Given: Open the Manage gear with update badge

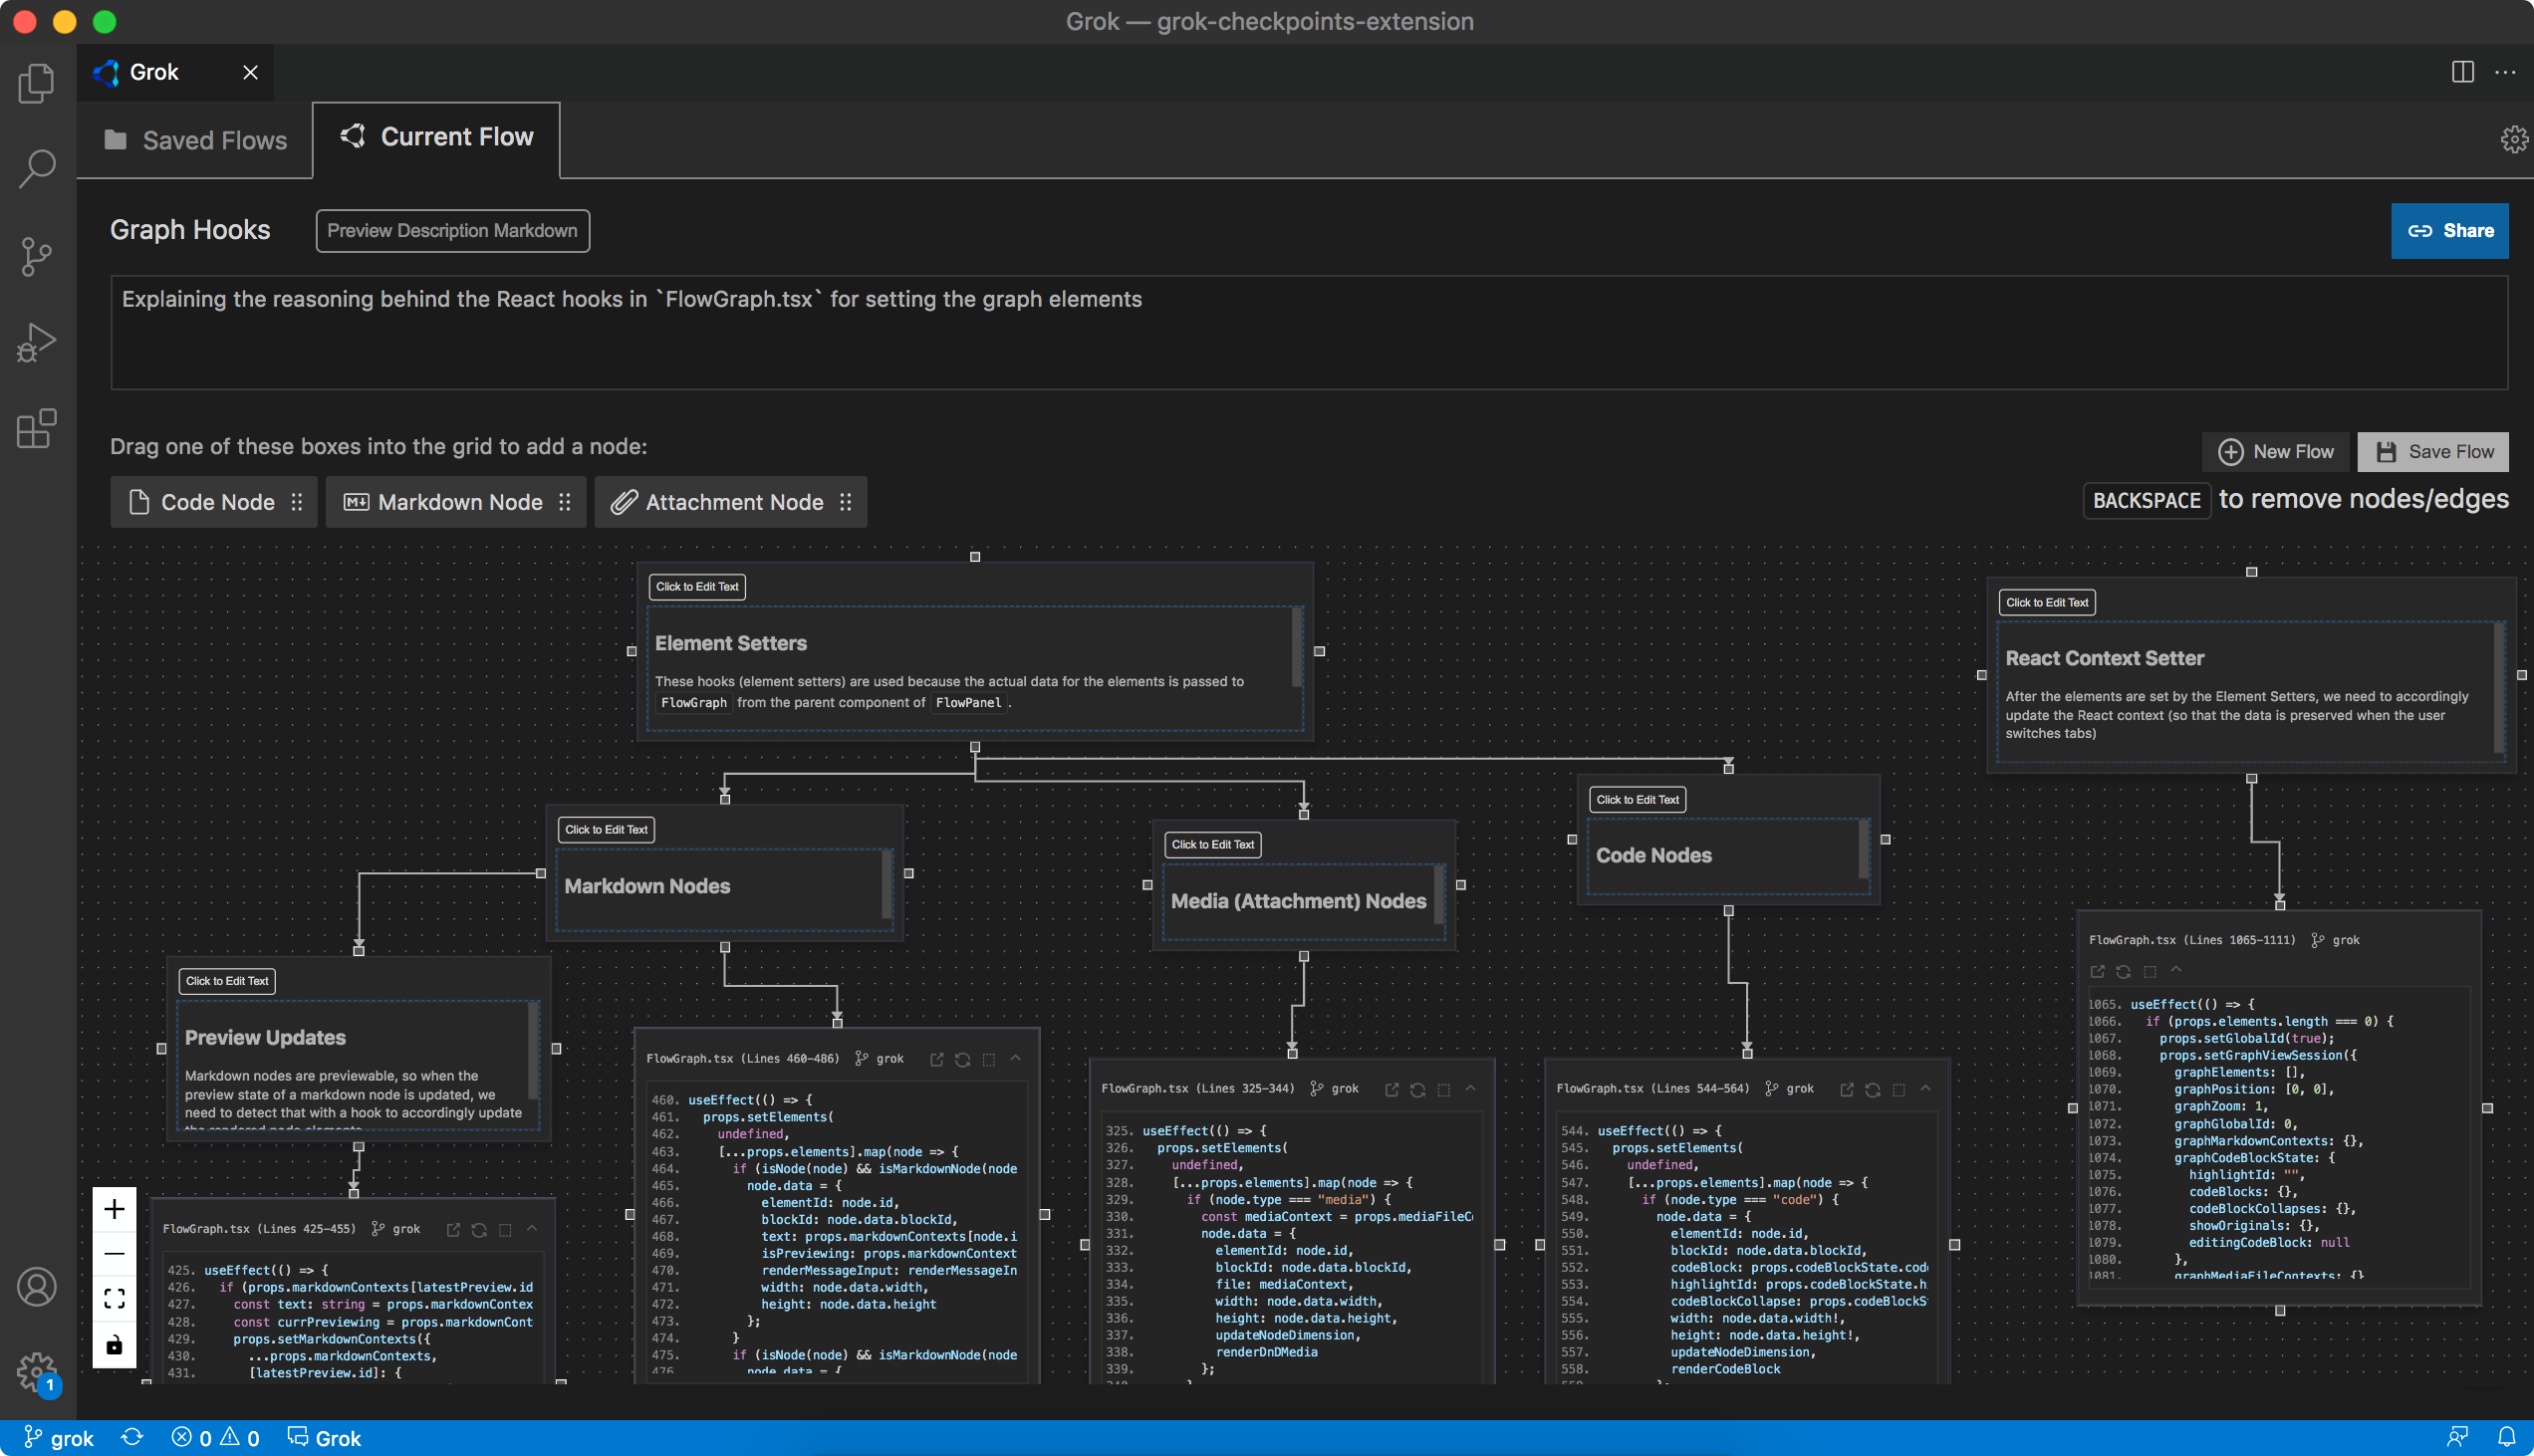Looking at the screenshot, I should [37, 1373].
